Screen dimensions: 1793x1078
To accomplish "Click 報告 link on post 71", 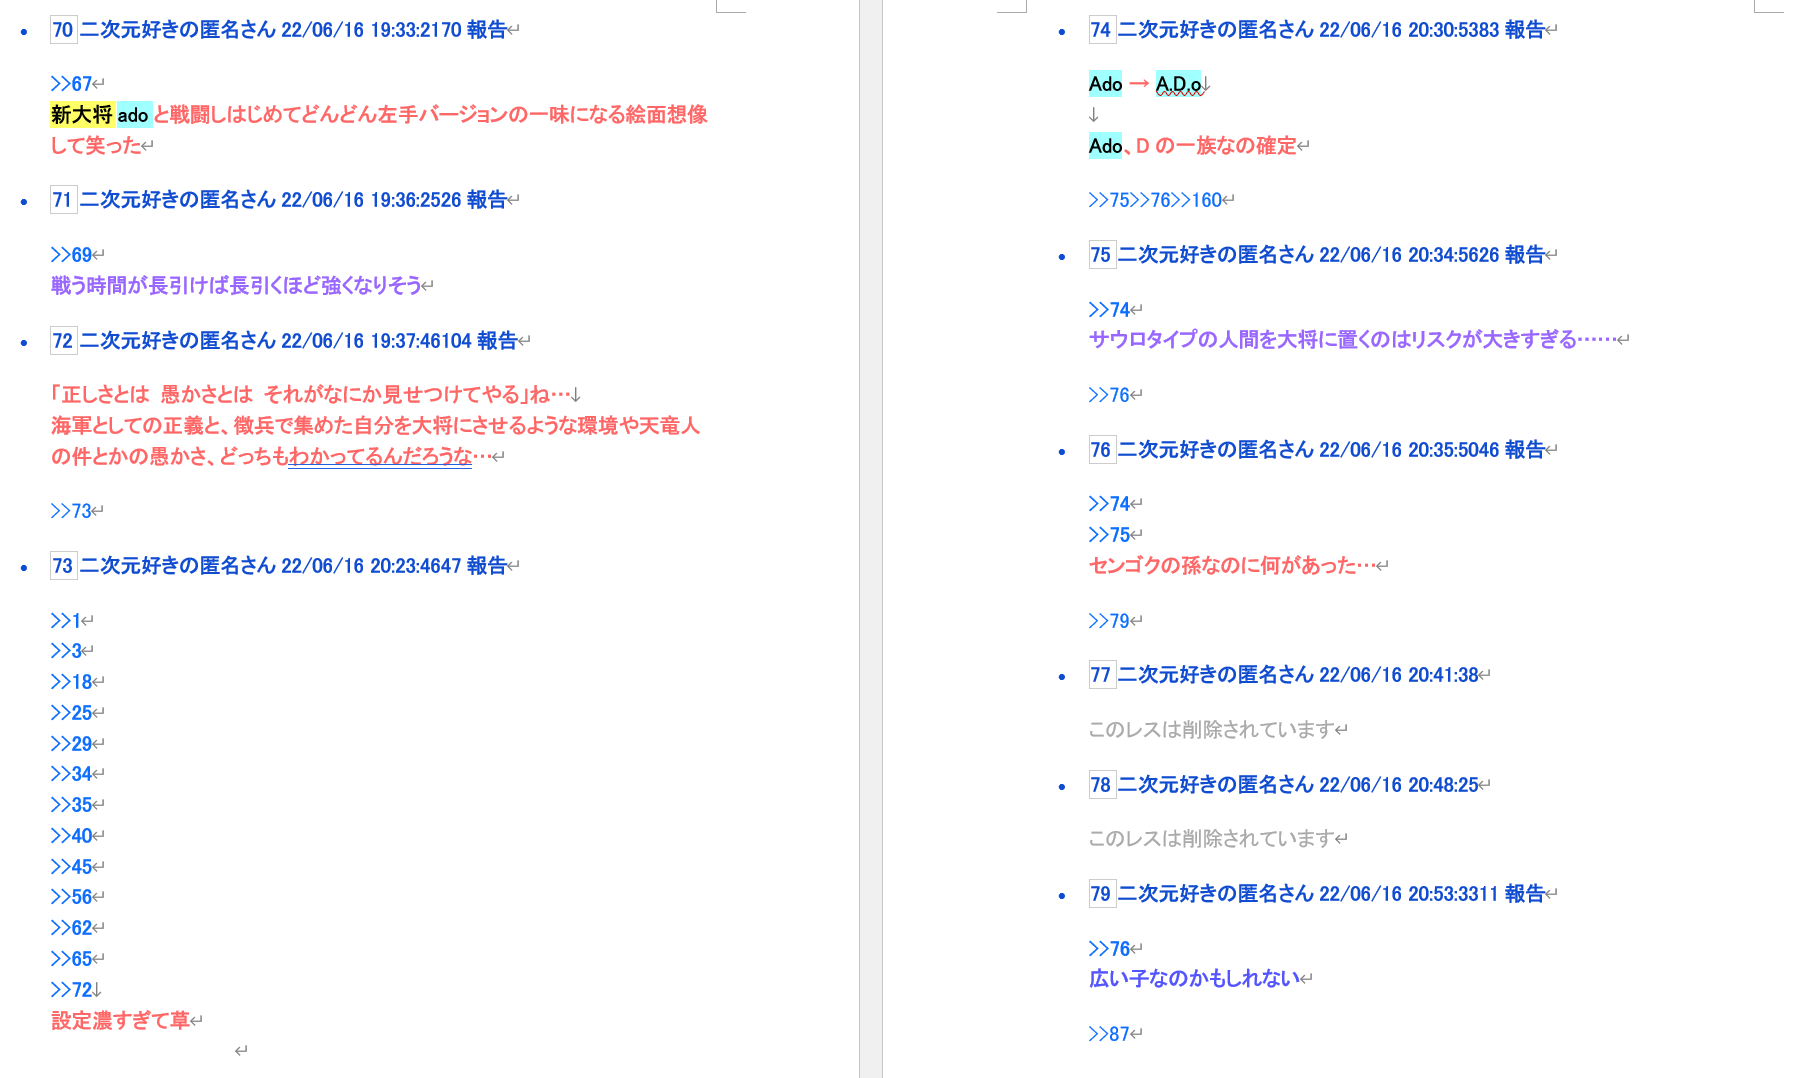I will (486, 200).
